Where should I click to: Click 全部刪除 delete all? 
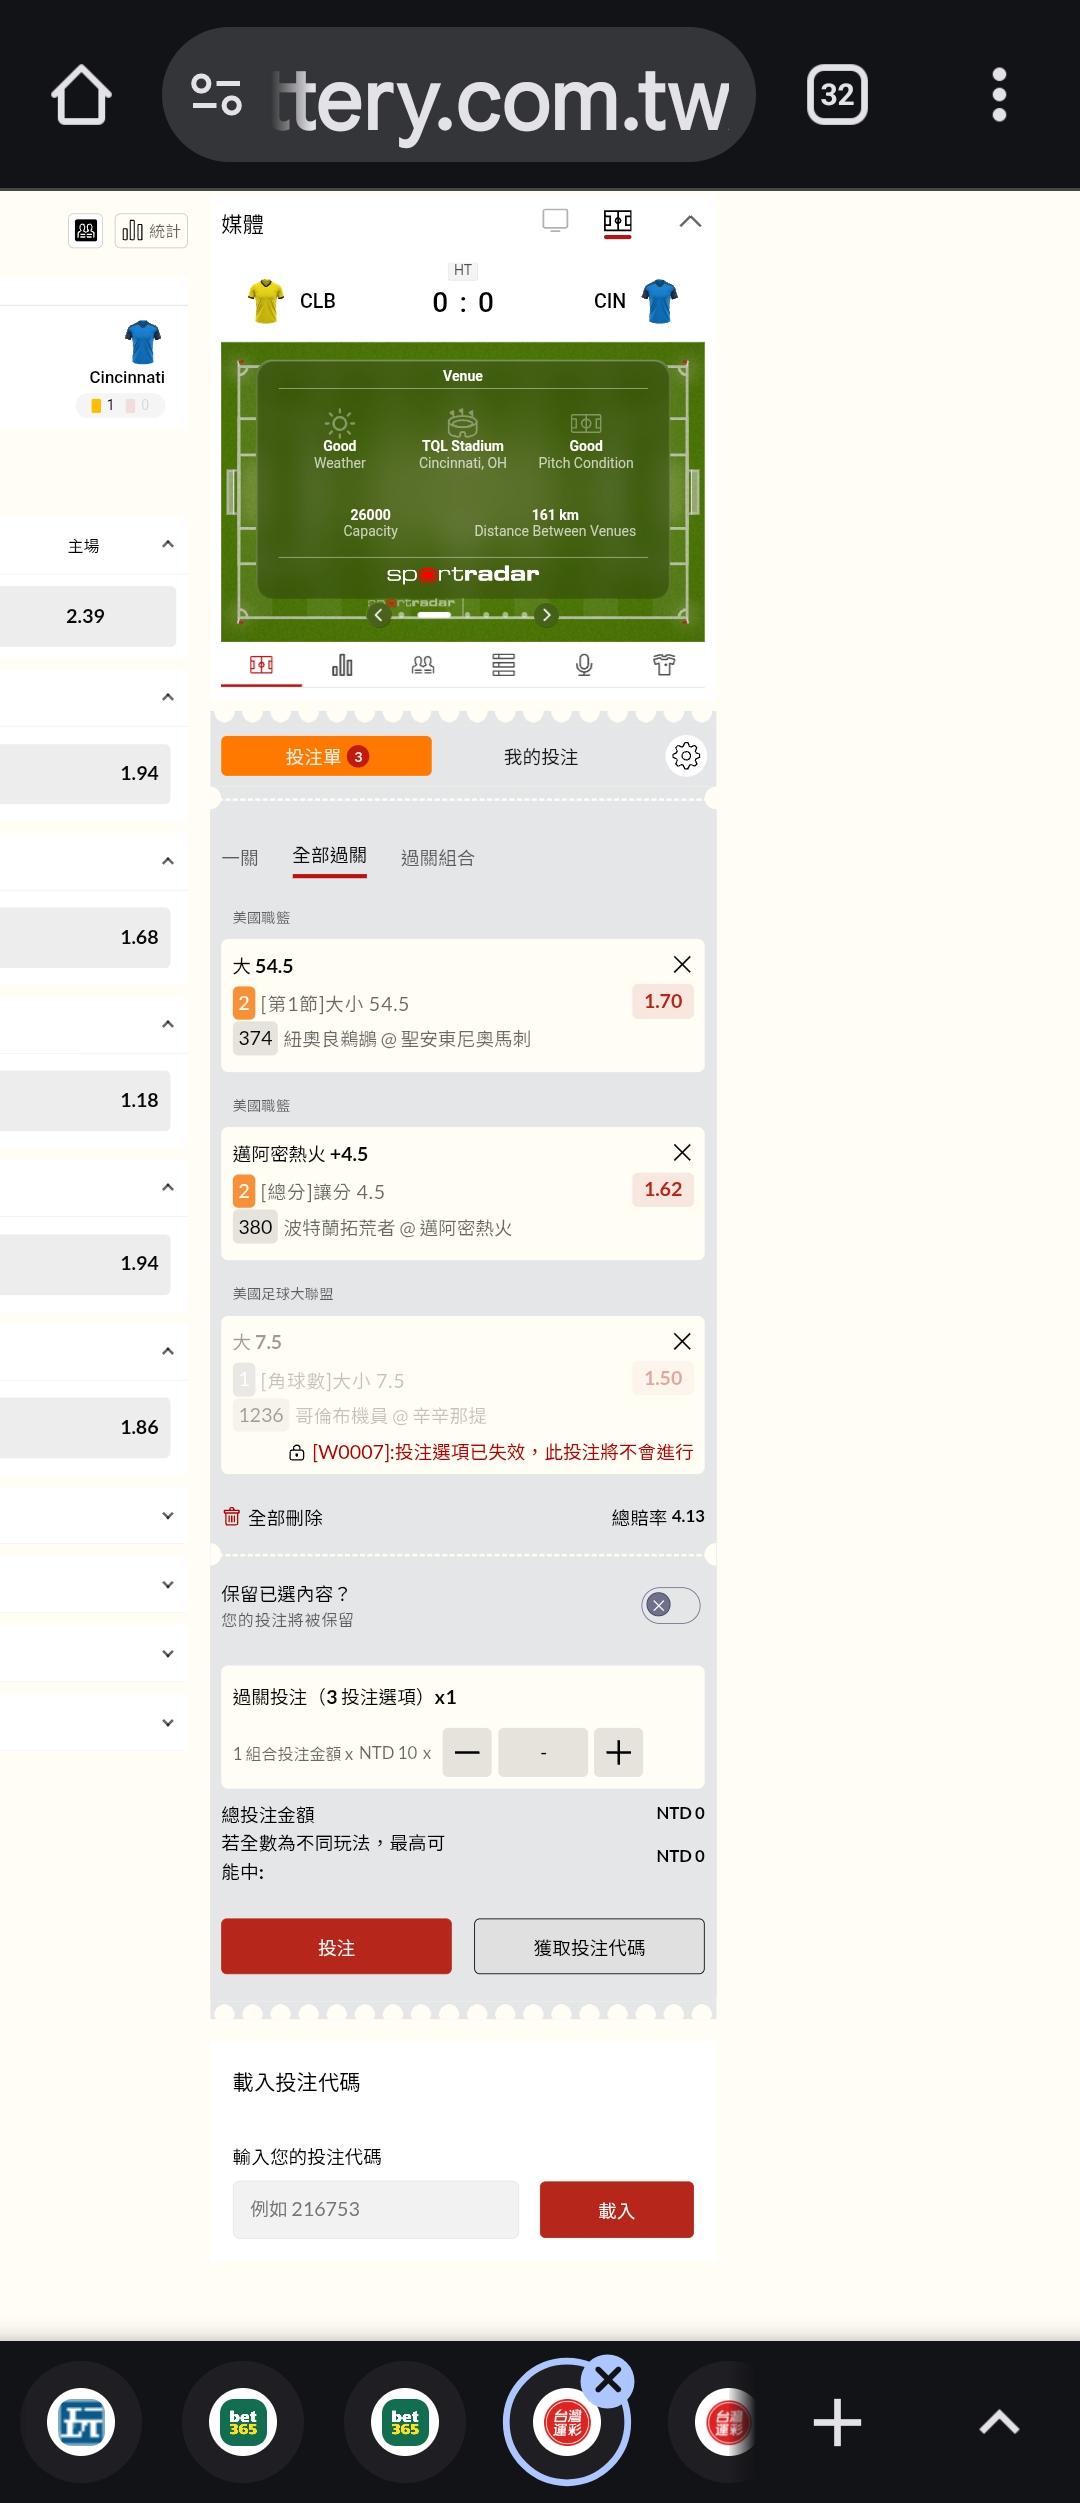click(x=273, y=1517)
